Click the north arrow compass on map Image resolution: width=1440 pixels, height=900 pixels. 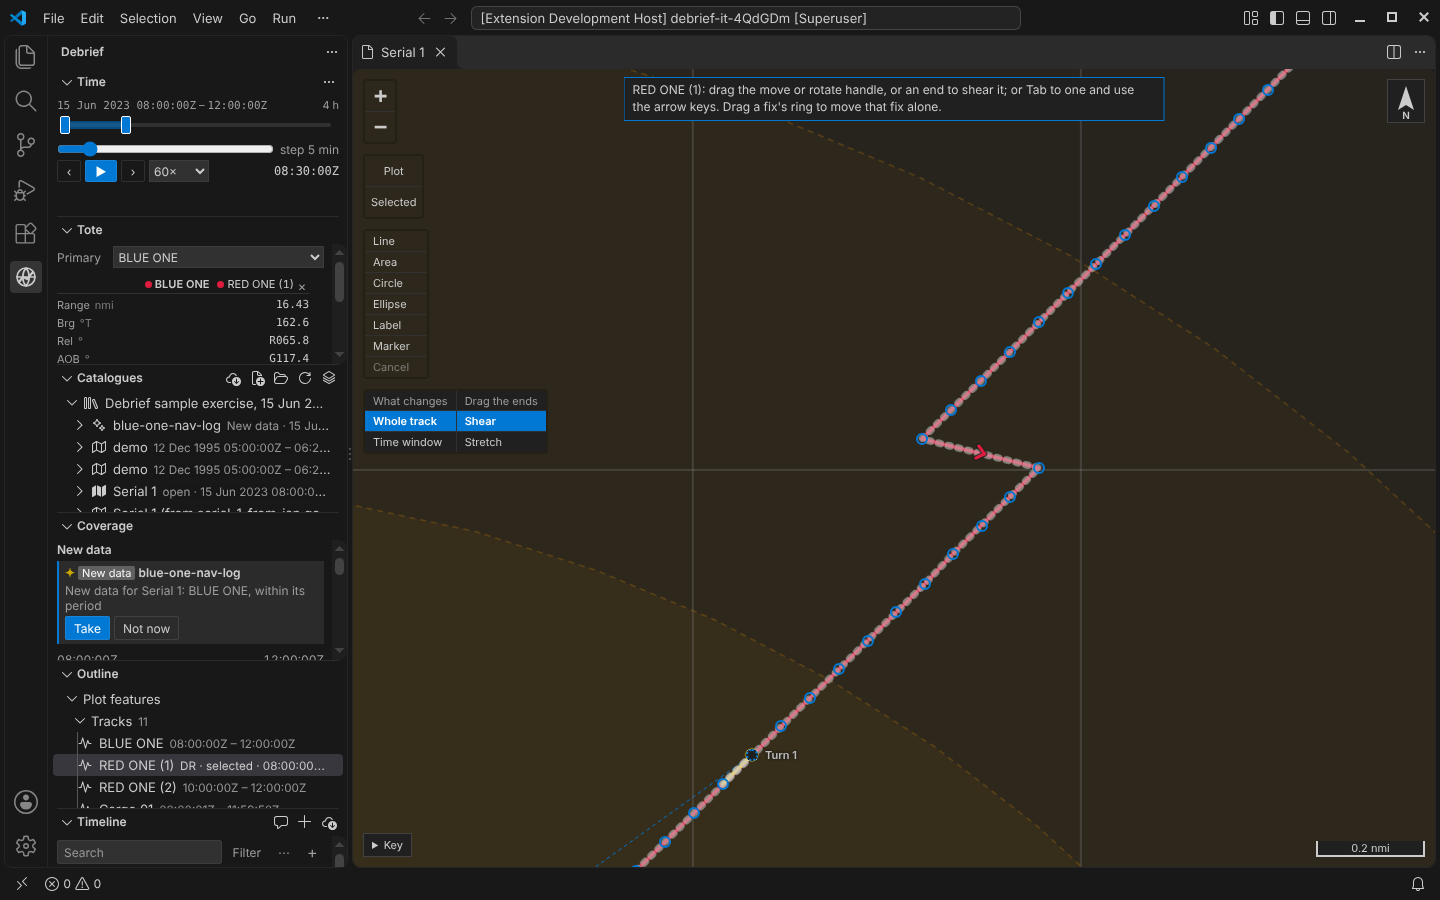pos(1405,101)
